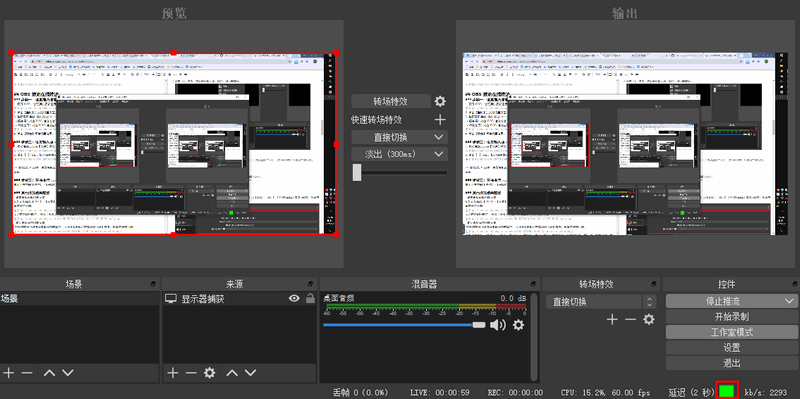The width and height of the screenshot is (800, 399).
Task: Toggle 工作室模式 studio mode
Action: point(732,332)
